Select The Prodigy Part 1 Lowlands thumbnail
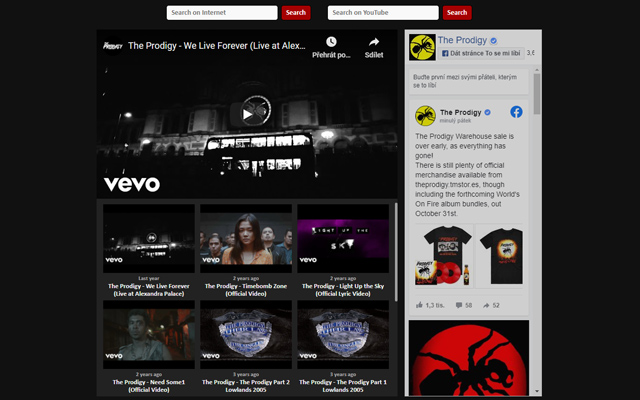 (x=343, y=335)
